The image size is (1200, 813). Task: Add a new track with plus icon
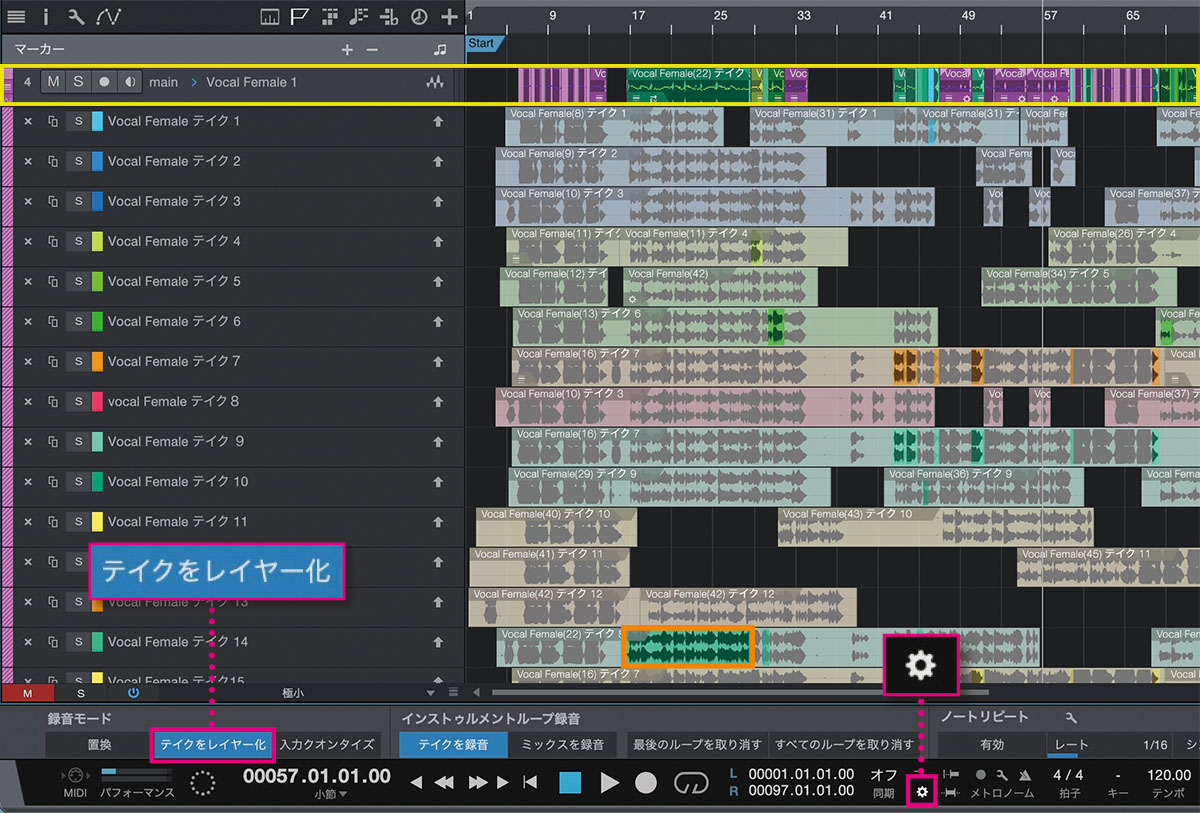[x=449, y=16]
